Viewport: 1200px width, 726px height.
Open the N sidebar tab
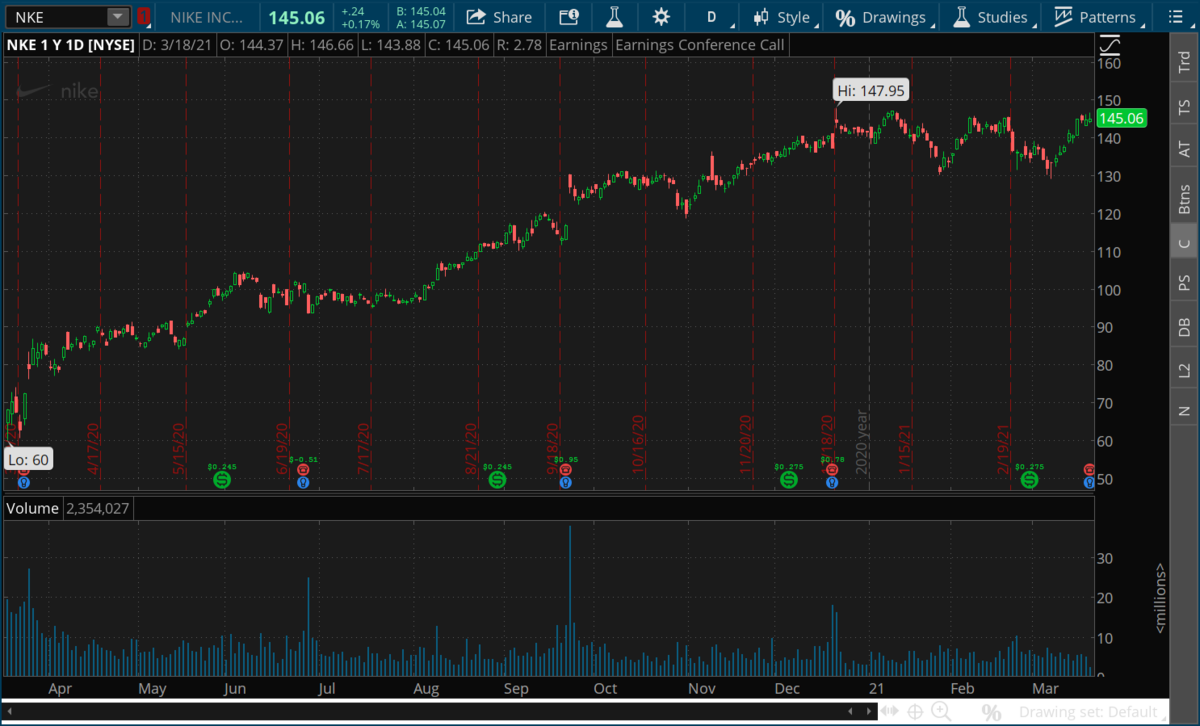(1185, 410)
